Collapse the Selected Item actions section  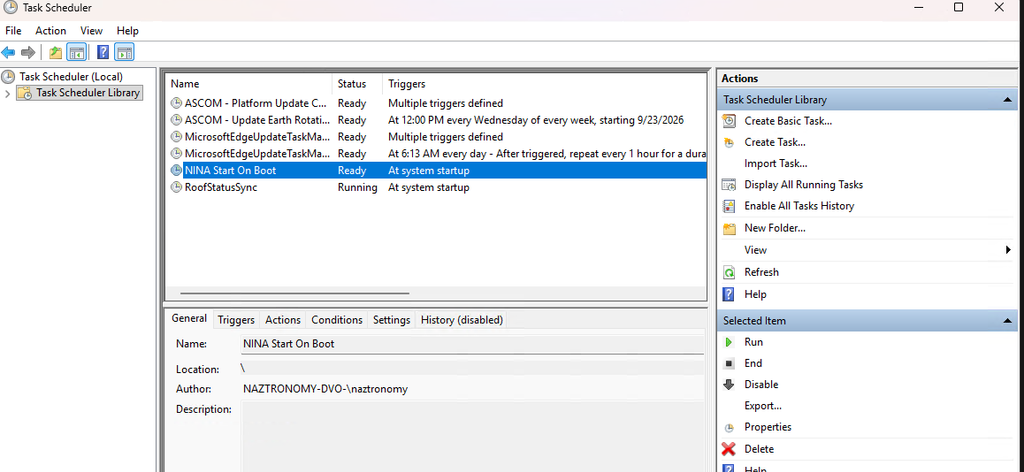point(1007,321)
